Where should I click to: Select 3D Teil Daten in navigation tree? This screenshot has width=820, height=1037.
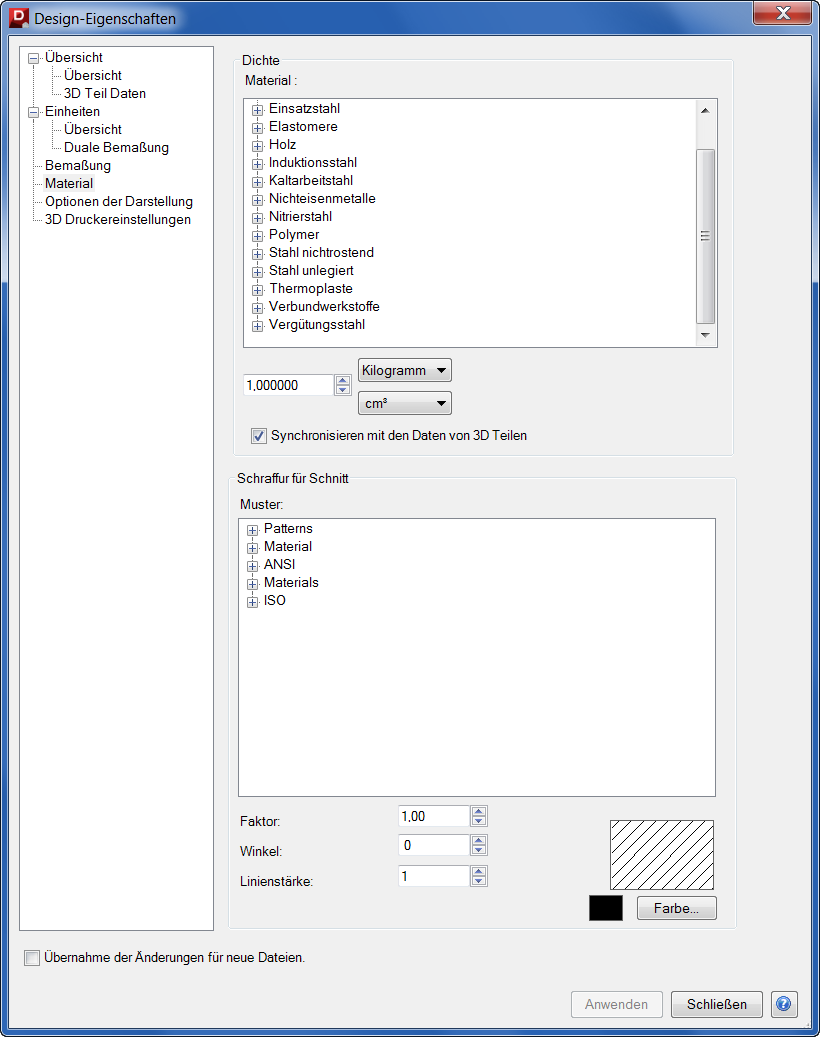(x=104, y=93)
